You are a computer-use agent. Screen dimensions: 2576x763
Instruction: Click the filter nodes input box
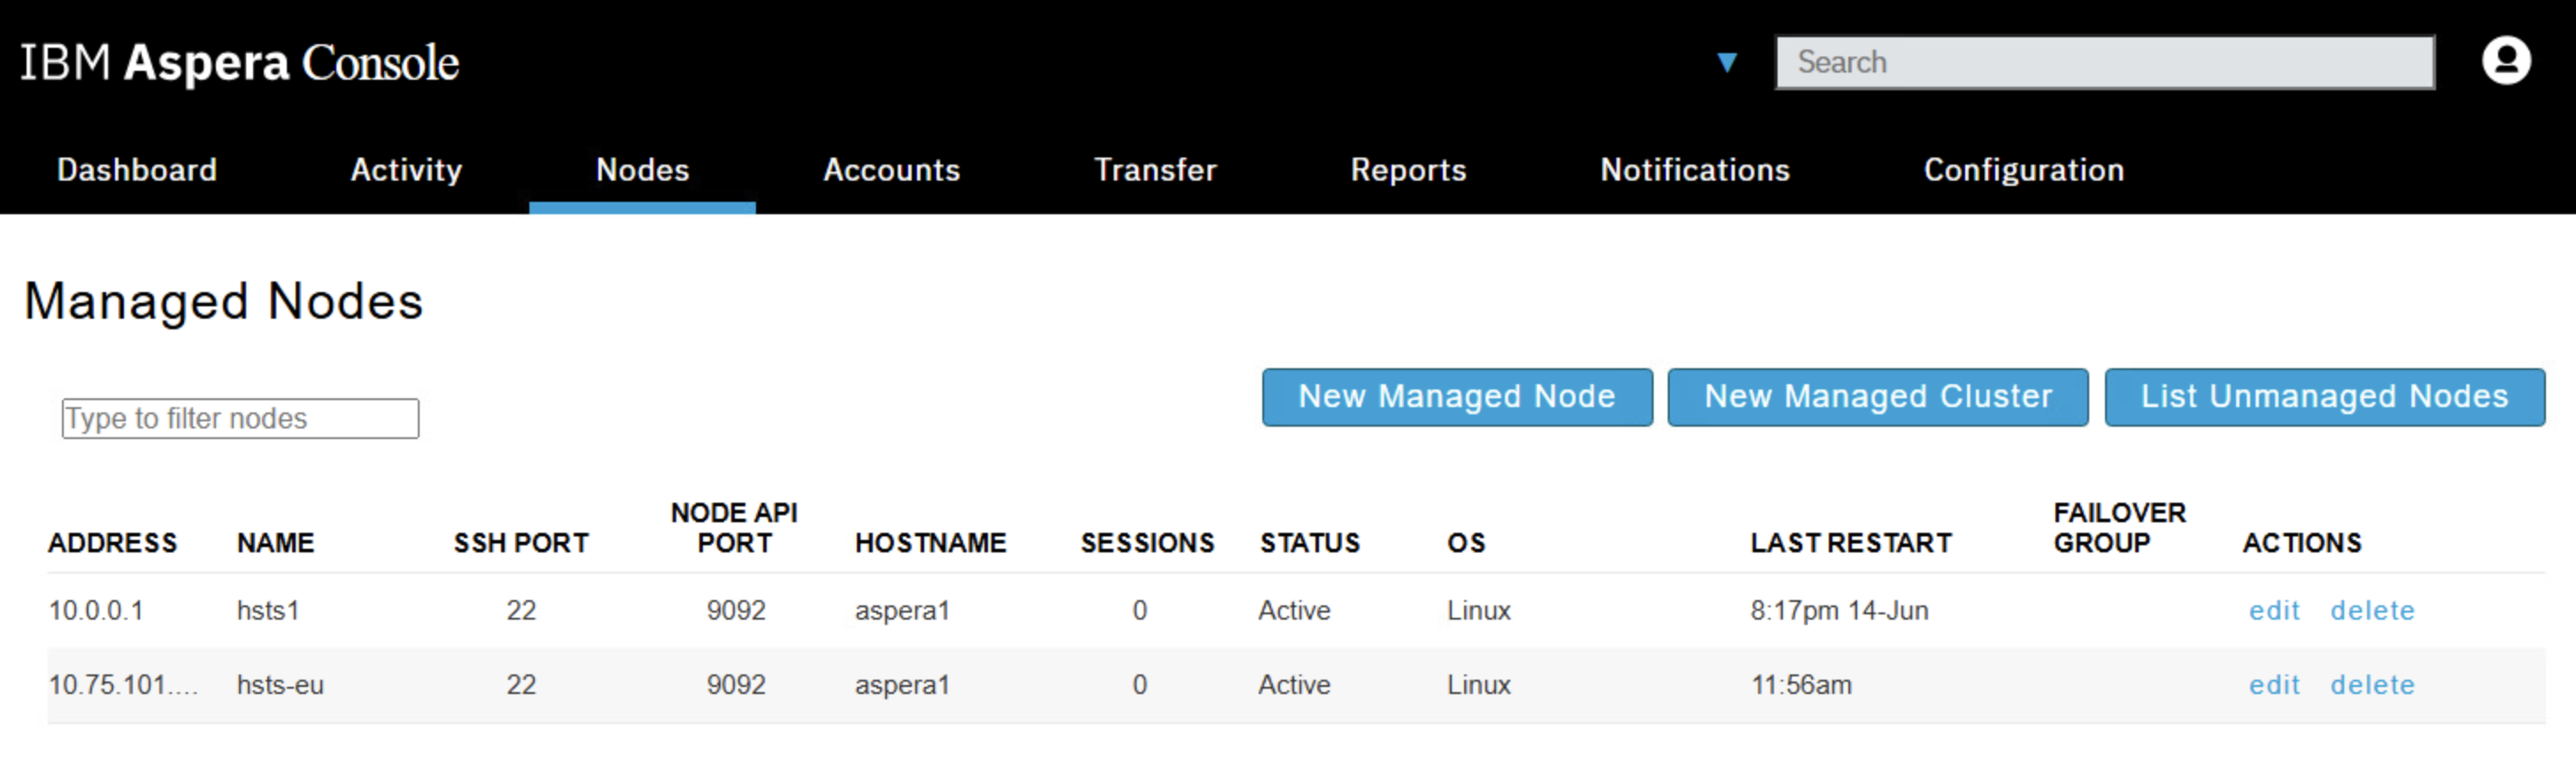(x=240, y=418)
